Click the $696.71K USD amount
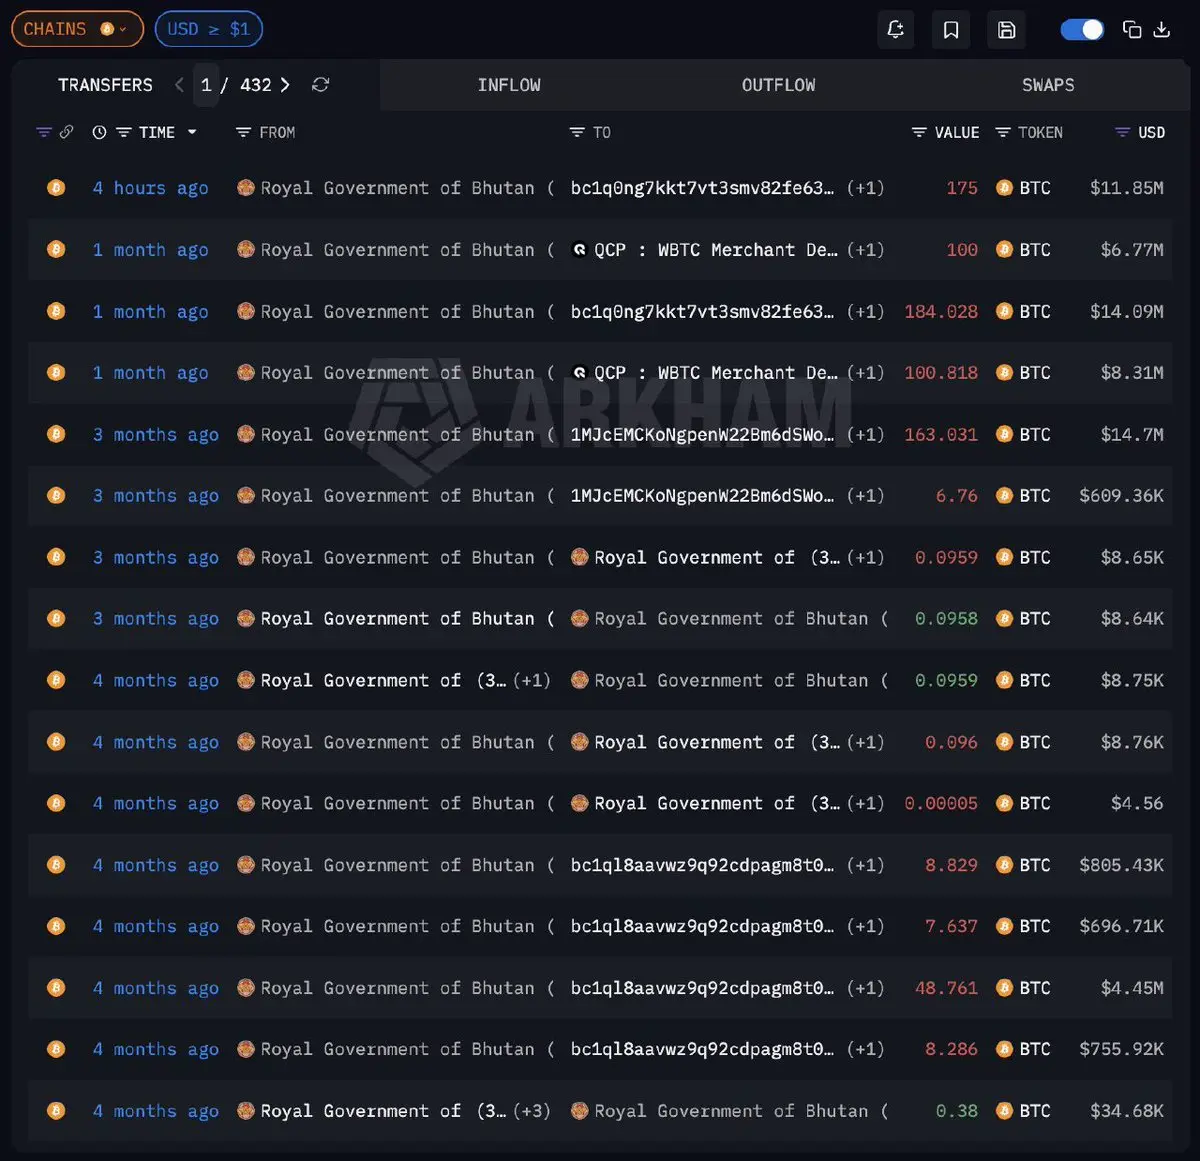 [x=1121, y=926]
